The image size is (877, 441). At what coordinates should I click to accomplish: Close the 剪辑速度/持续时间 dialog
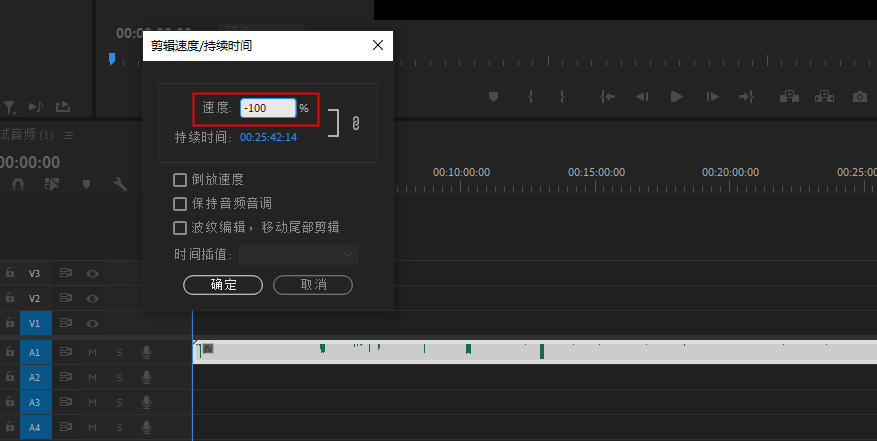coord(378,45)
